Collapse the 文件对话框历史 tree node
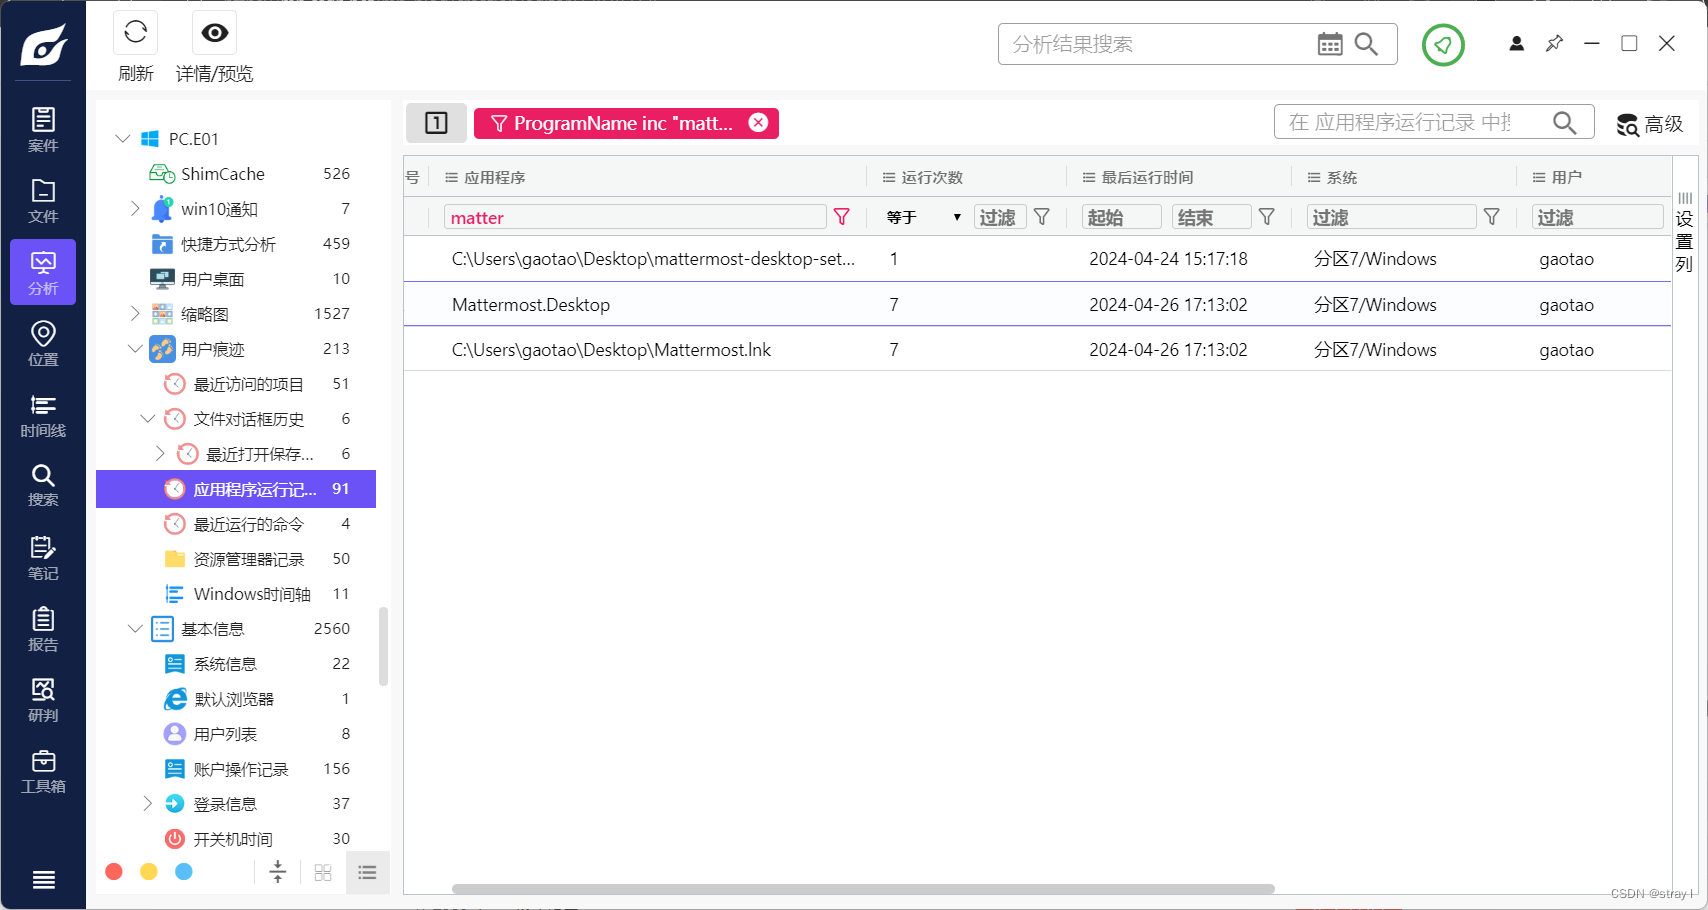The image size is (1708, 910). click(148, 418)
